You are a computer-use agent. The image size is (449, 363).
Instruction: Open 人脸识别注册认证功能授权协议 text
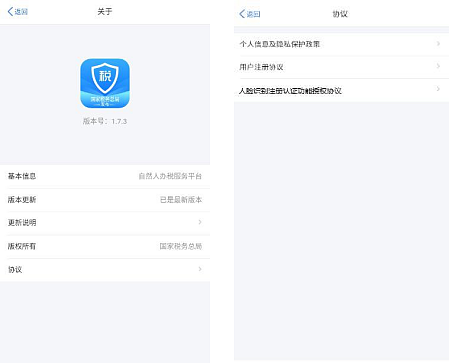coord(290,91)
